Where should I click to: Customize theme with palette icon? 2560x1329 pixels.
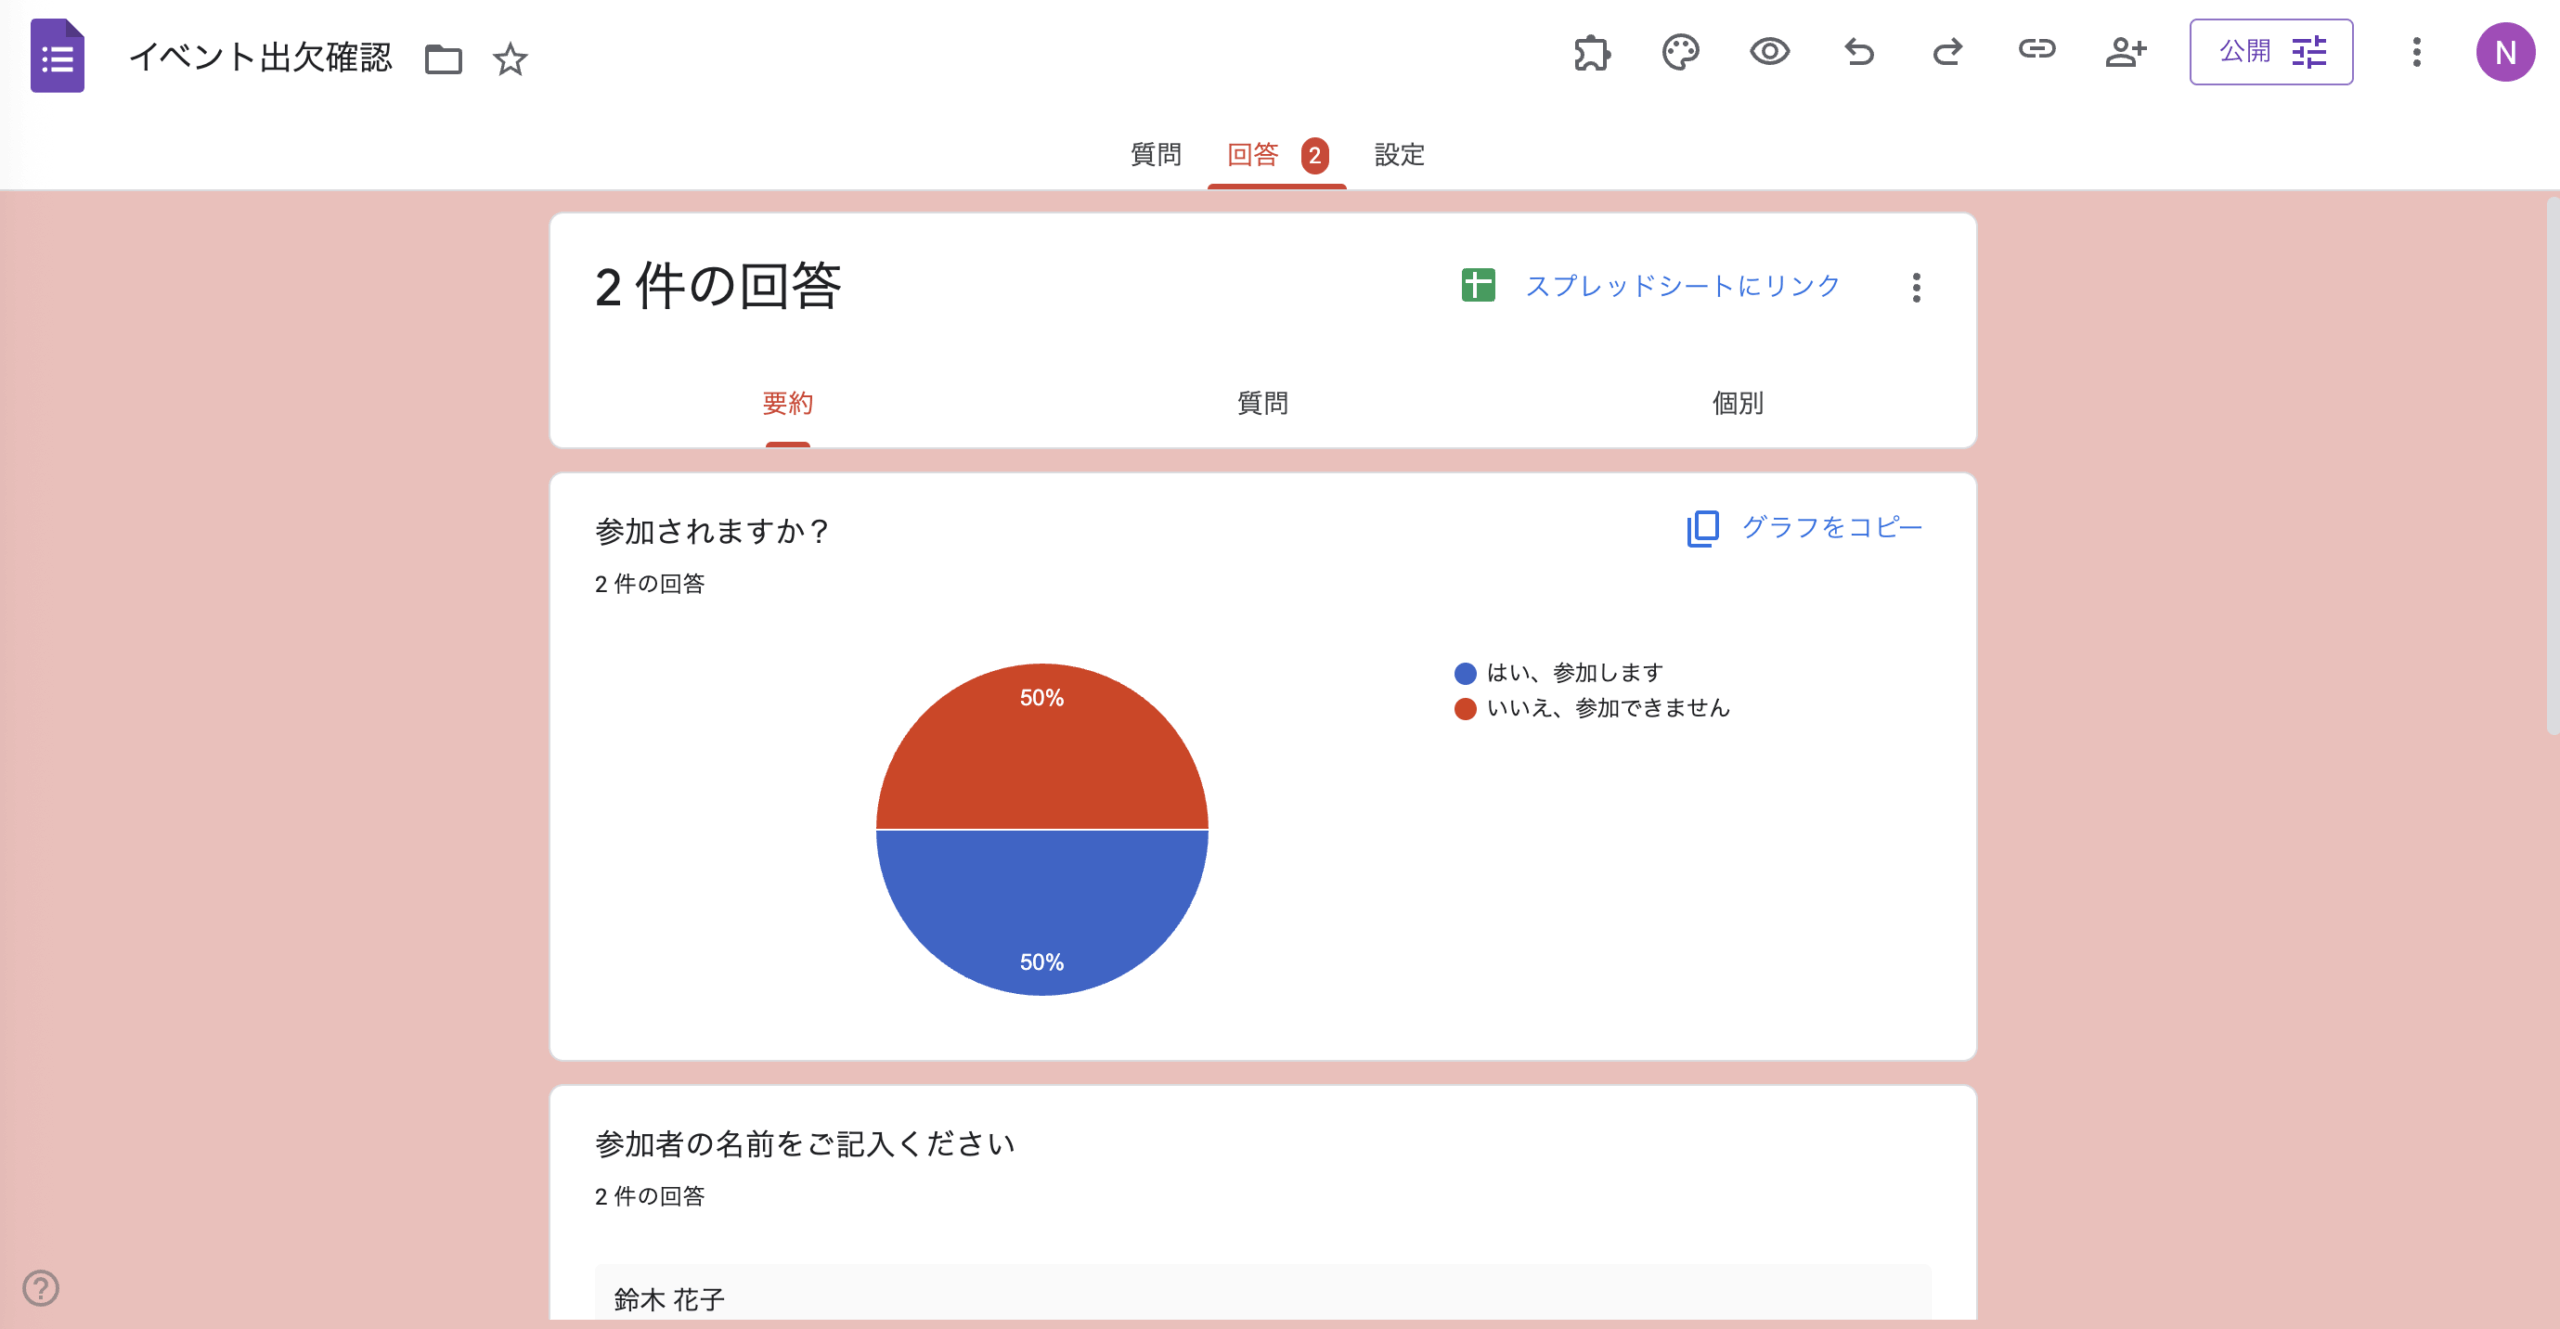click(1680, 52)
